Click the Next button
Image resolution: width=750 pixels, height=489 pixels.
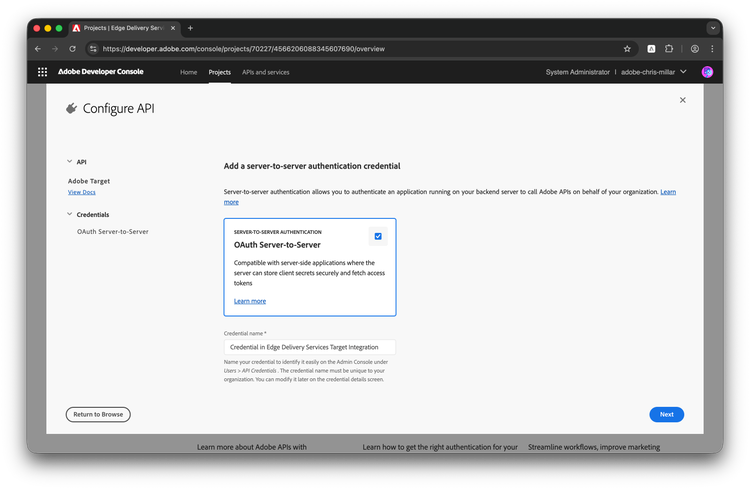[666, 414]
